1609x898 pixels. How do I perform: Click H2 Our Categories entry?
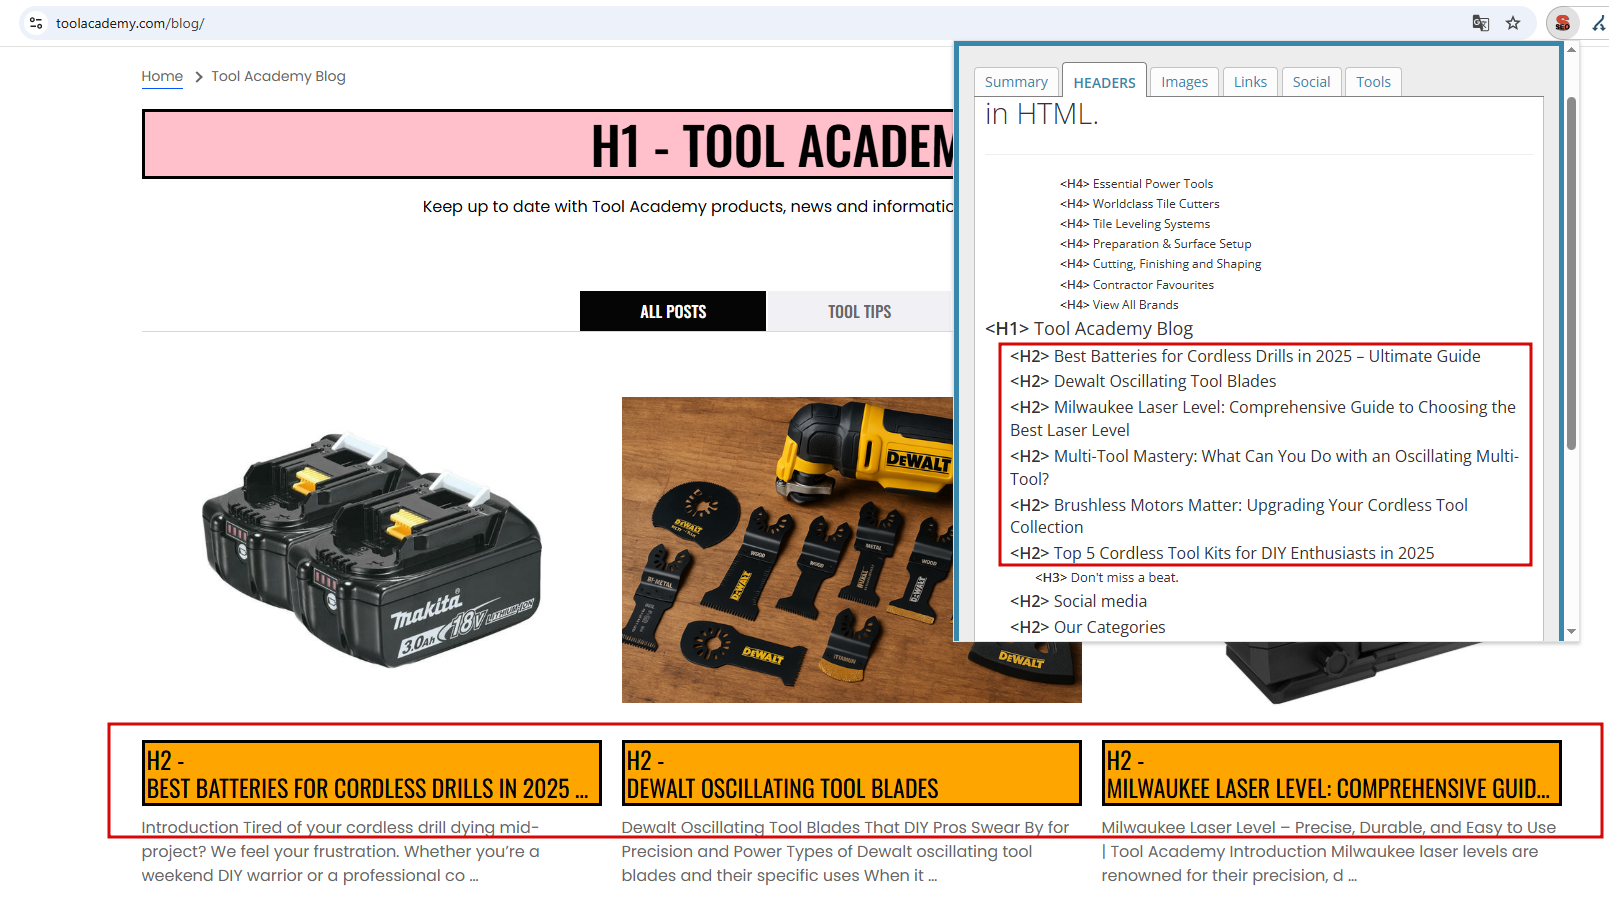[1087, 627]
